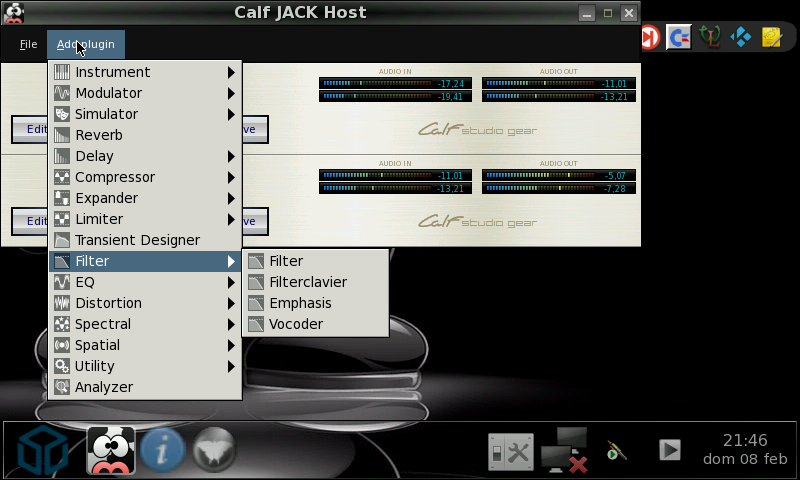Viewport: 800px width, 480px height.
Task: Add the Vocoder plugin
Action: tap(315, 324)
